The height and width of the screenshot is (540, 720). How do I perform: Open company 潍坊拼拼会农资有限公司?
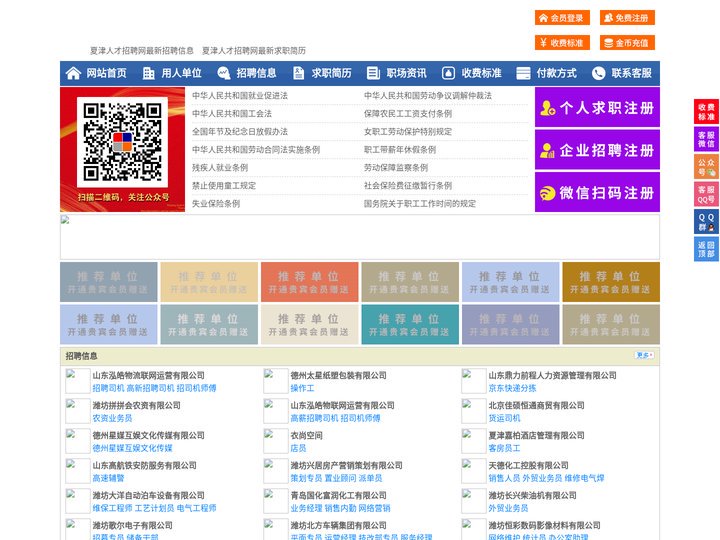pos(136,405)
